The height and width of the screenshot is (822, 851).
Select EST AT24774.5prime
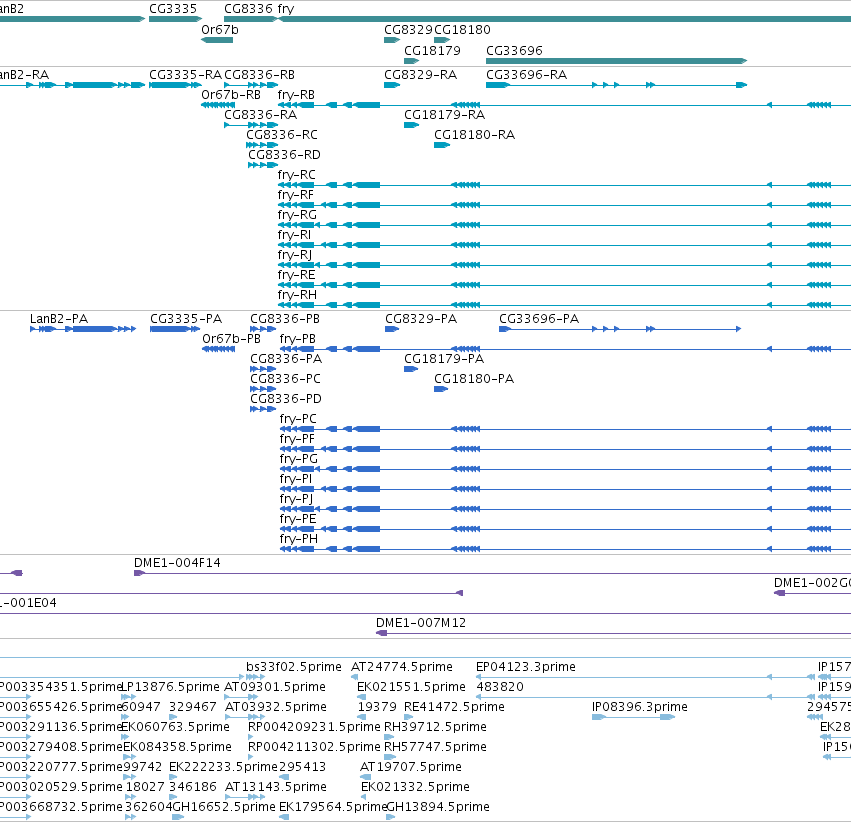pyautogui.click(x=402, y=667)
